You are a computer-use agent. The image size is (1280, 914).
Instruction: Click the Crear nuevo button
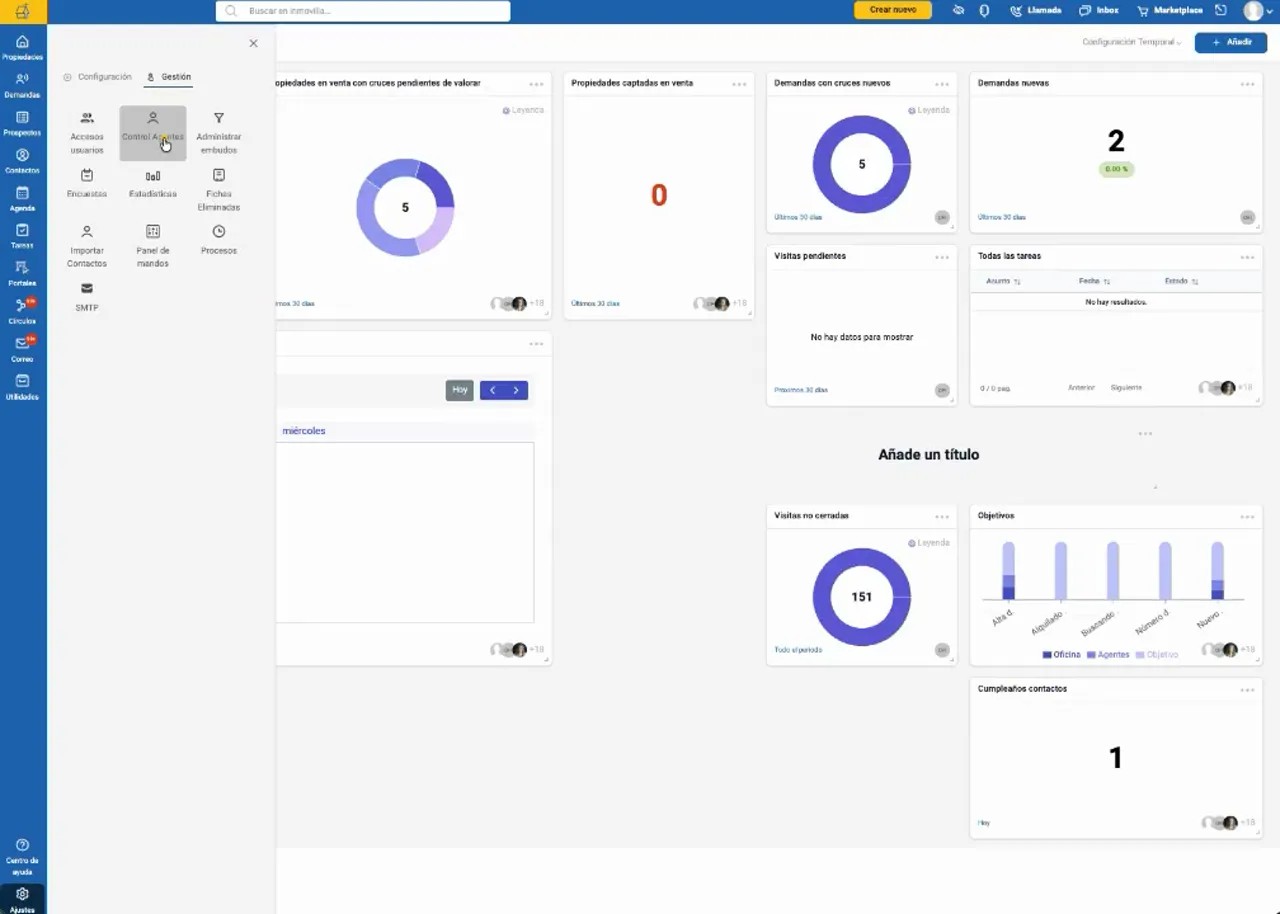[893, 10]
